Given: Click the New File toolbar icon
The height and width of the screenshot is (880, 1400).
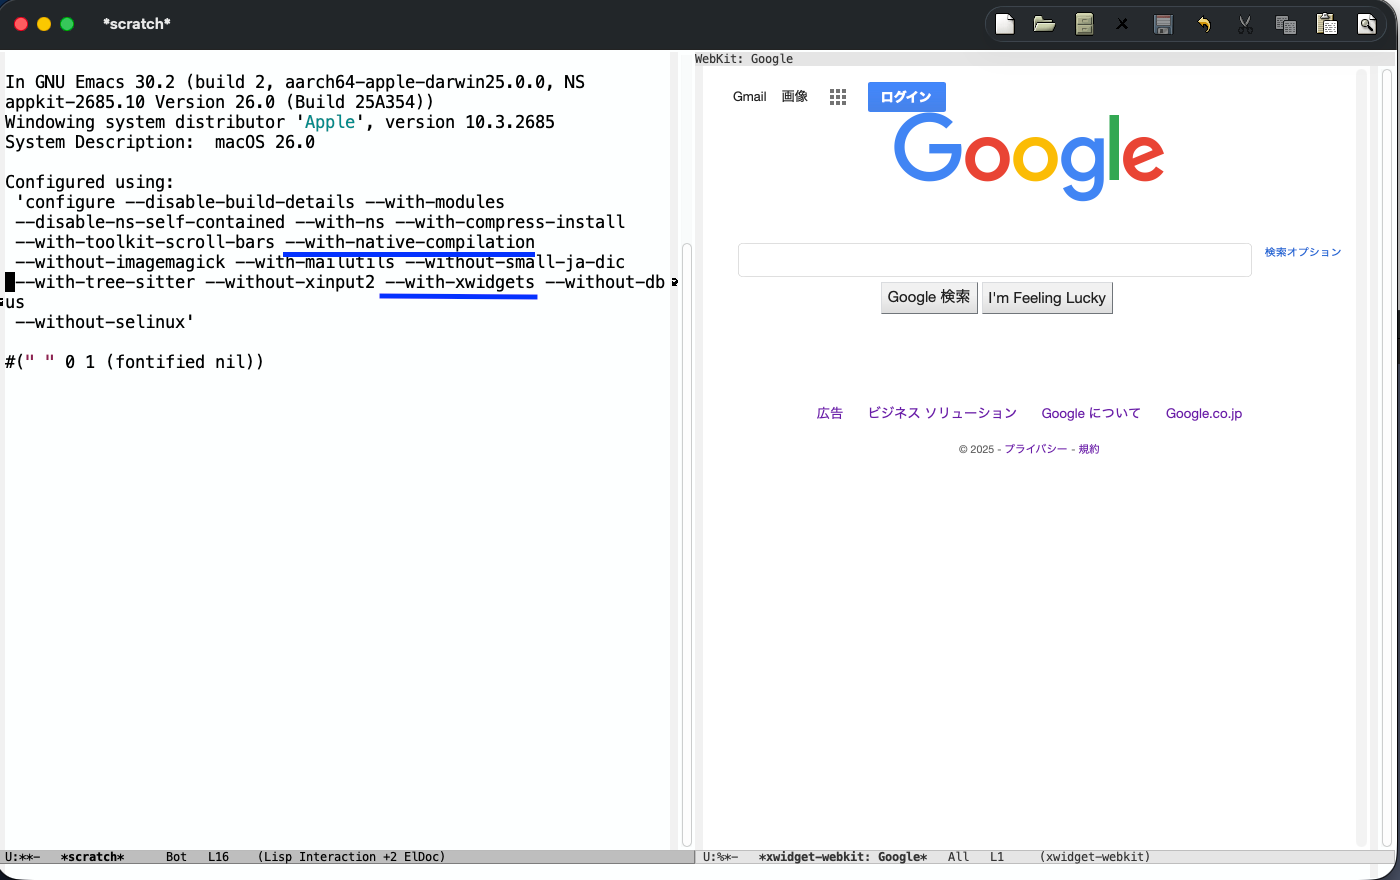Looking at the screenshot, I should coord(1005,24).
